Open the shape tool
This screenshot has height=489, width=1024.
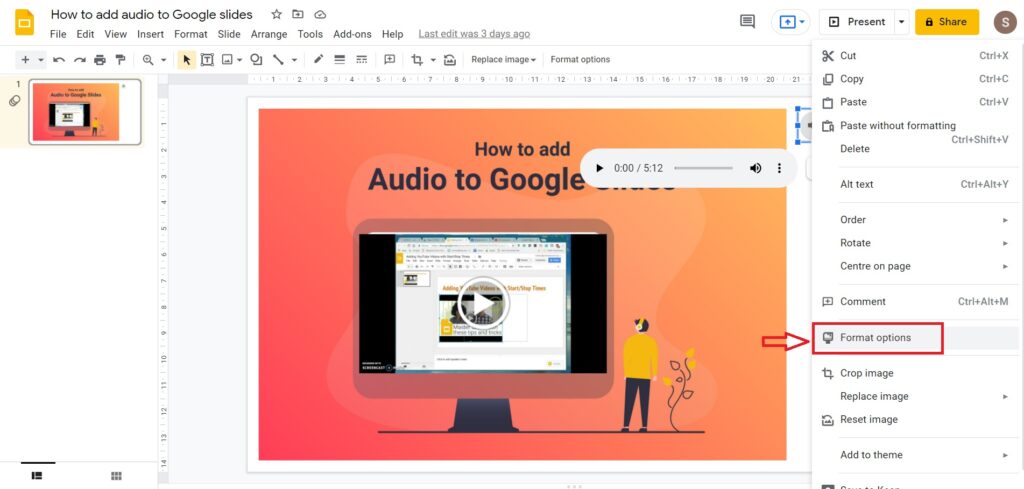[x=257, y=59]
